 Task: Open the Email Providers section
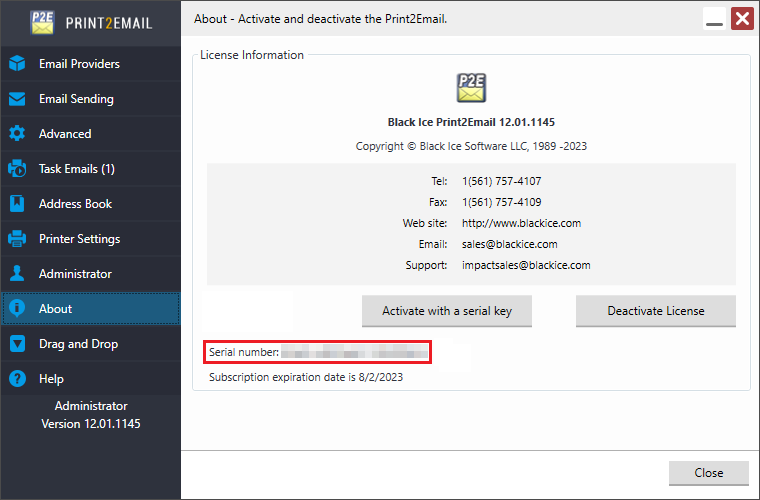pyautogui.click(x=79, y=64)
